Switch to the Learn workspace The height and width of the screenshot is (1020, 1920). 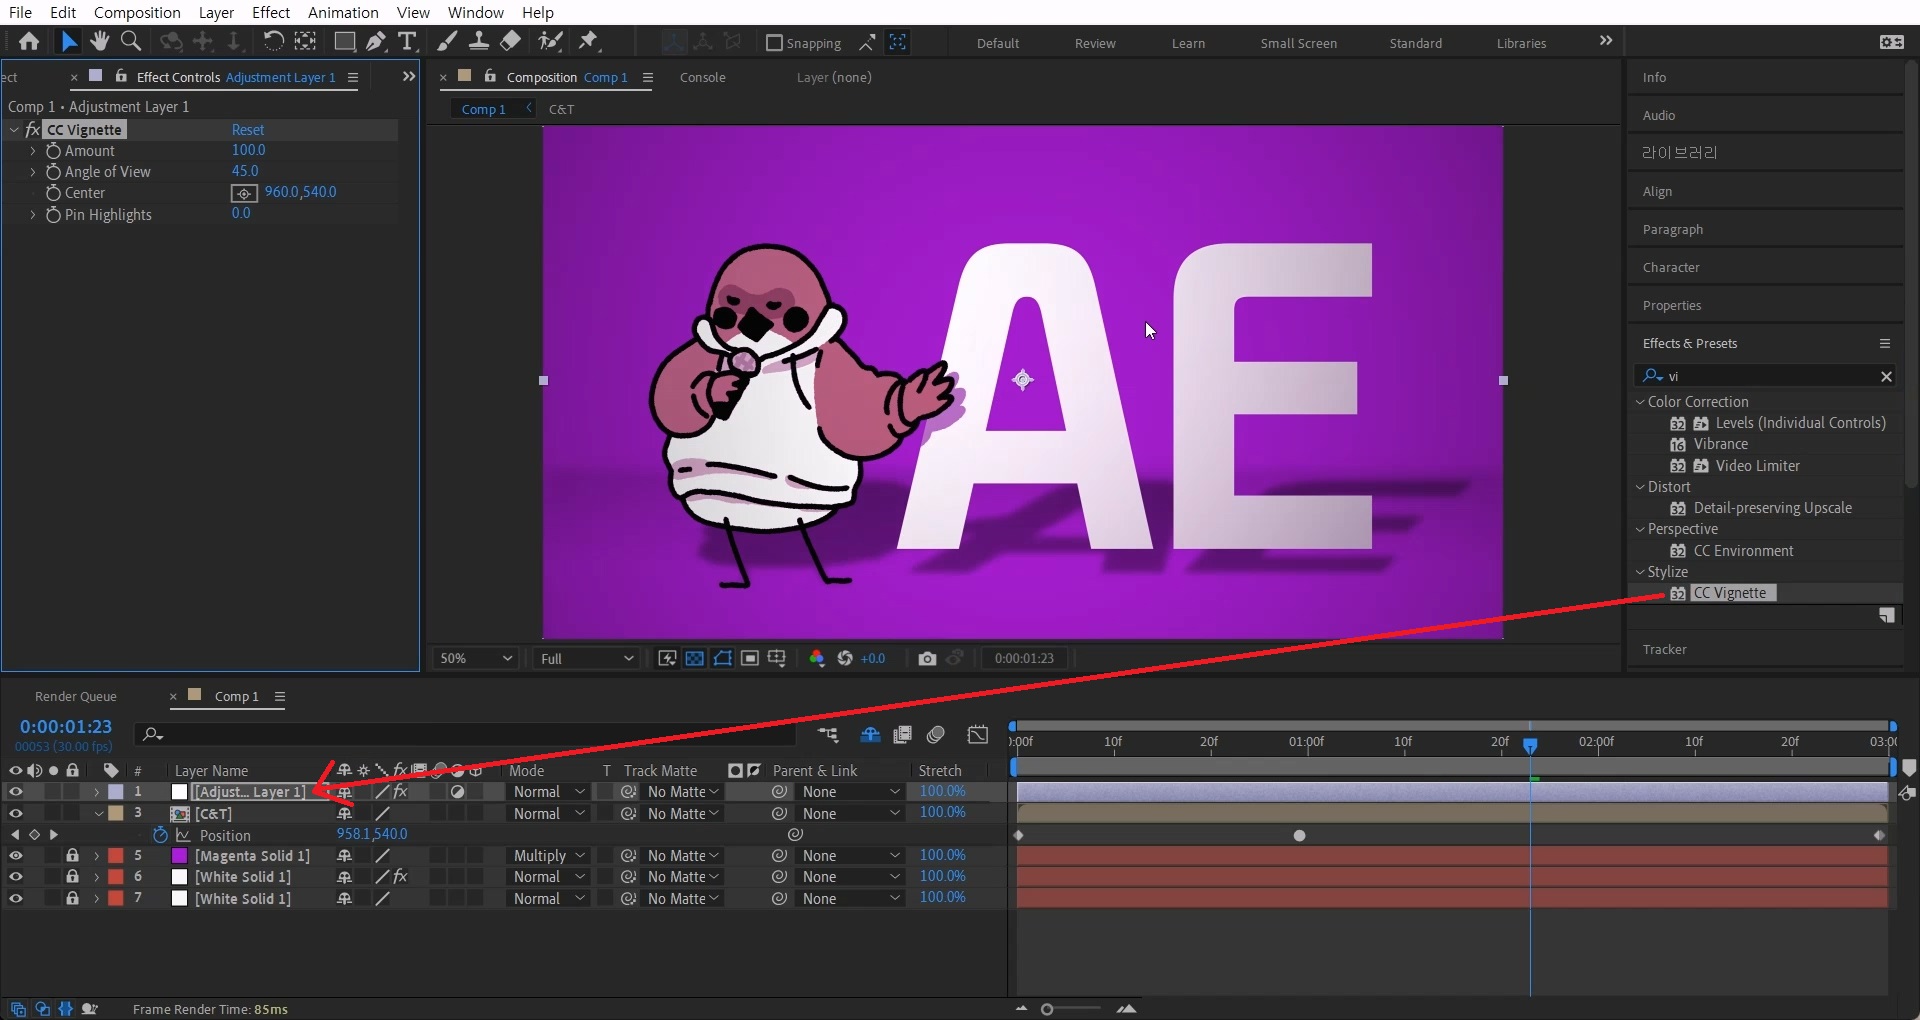[x=1188, y=43]
